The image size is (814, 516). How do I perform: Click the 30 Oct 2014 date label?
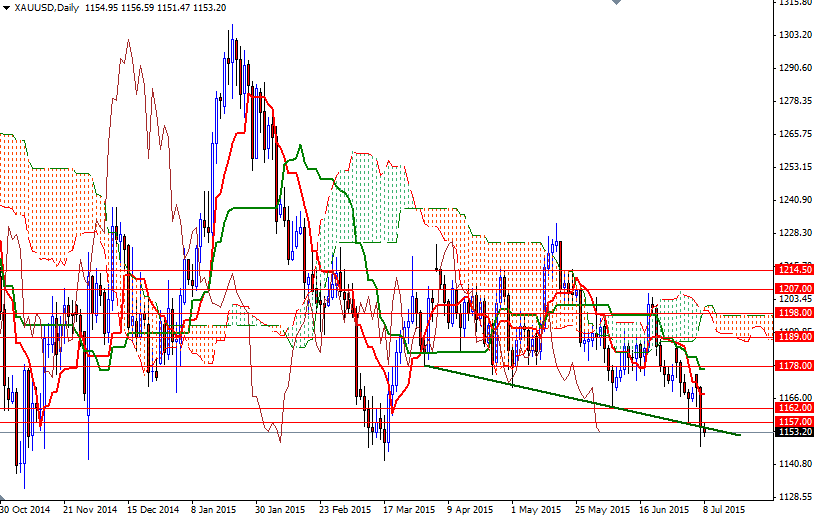click(25, 508)
